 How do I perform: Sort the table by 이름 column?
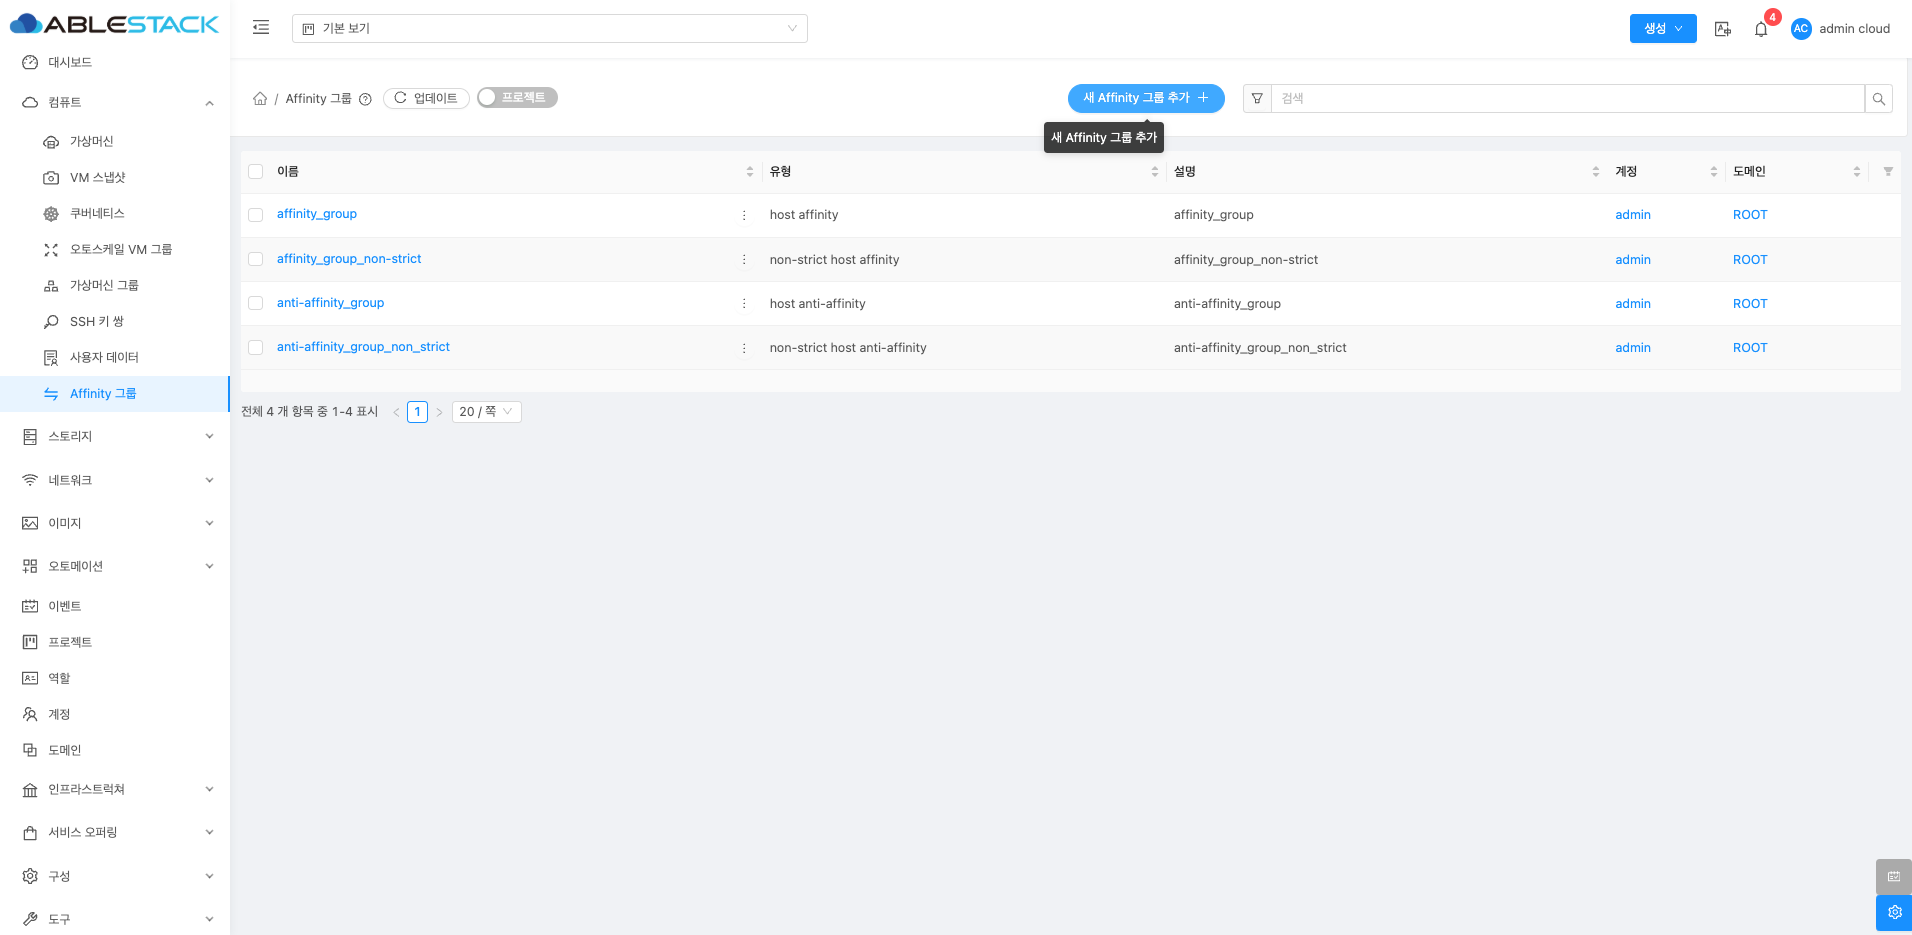(750, 172)
